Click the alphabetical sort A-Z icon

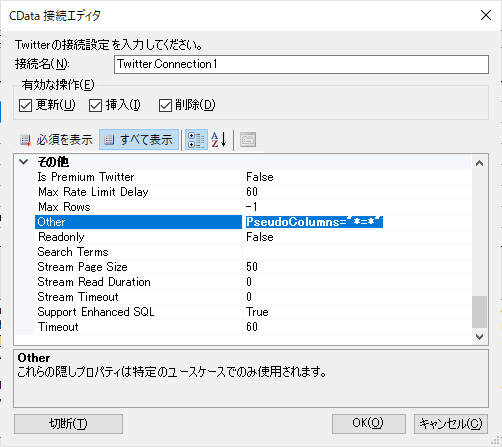coord(219,140)
